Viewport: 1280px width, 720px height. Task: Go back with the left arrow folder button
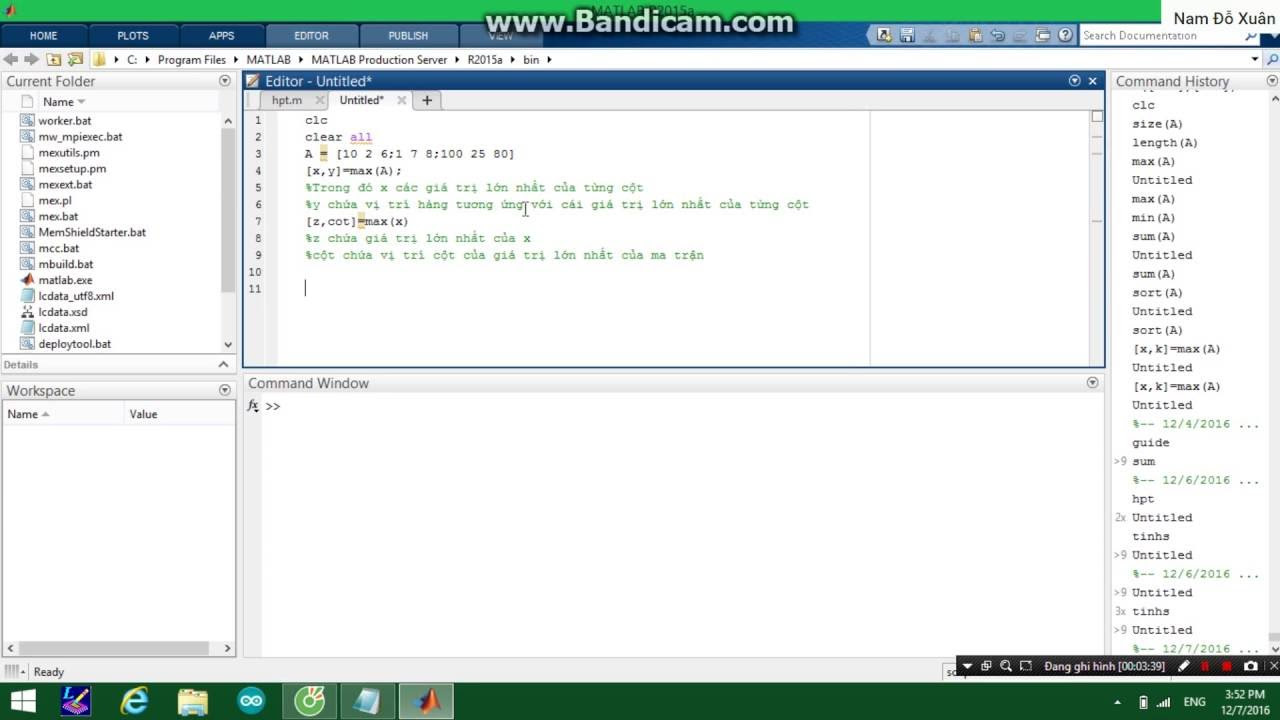11,59
